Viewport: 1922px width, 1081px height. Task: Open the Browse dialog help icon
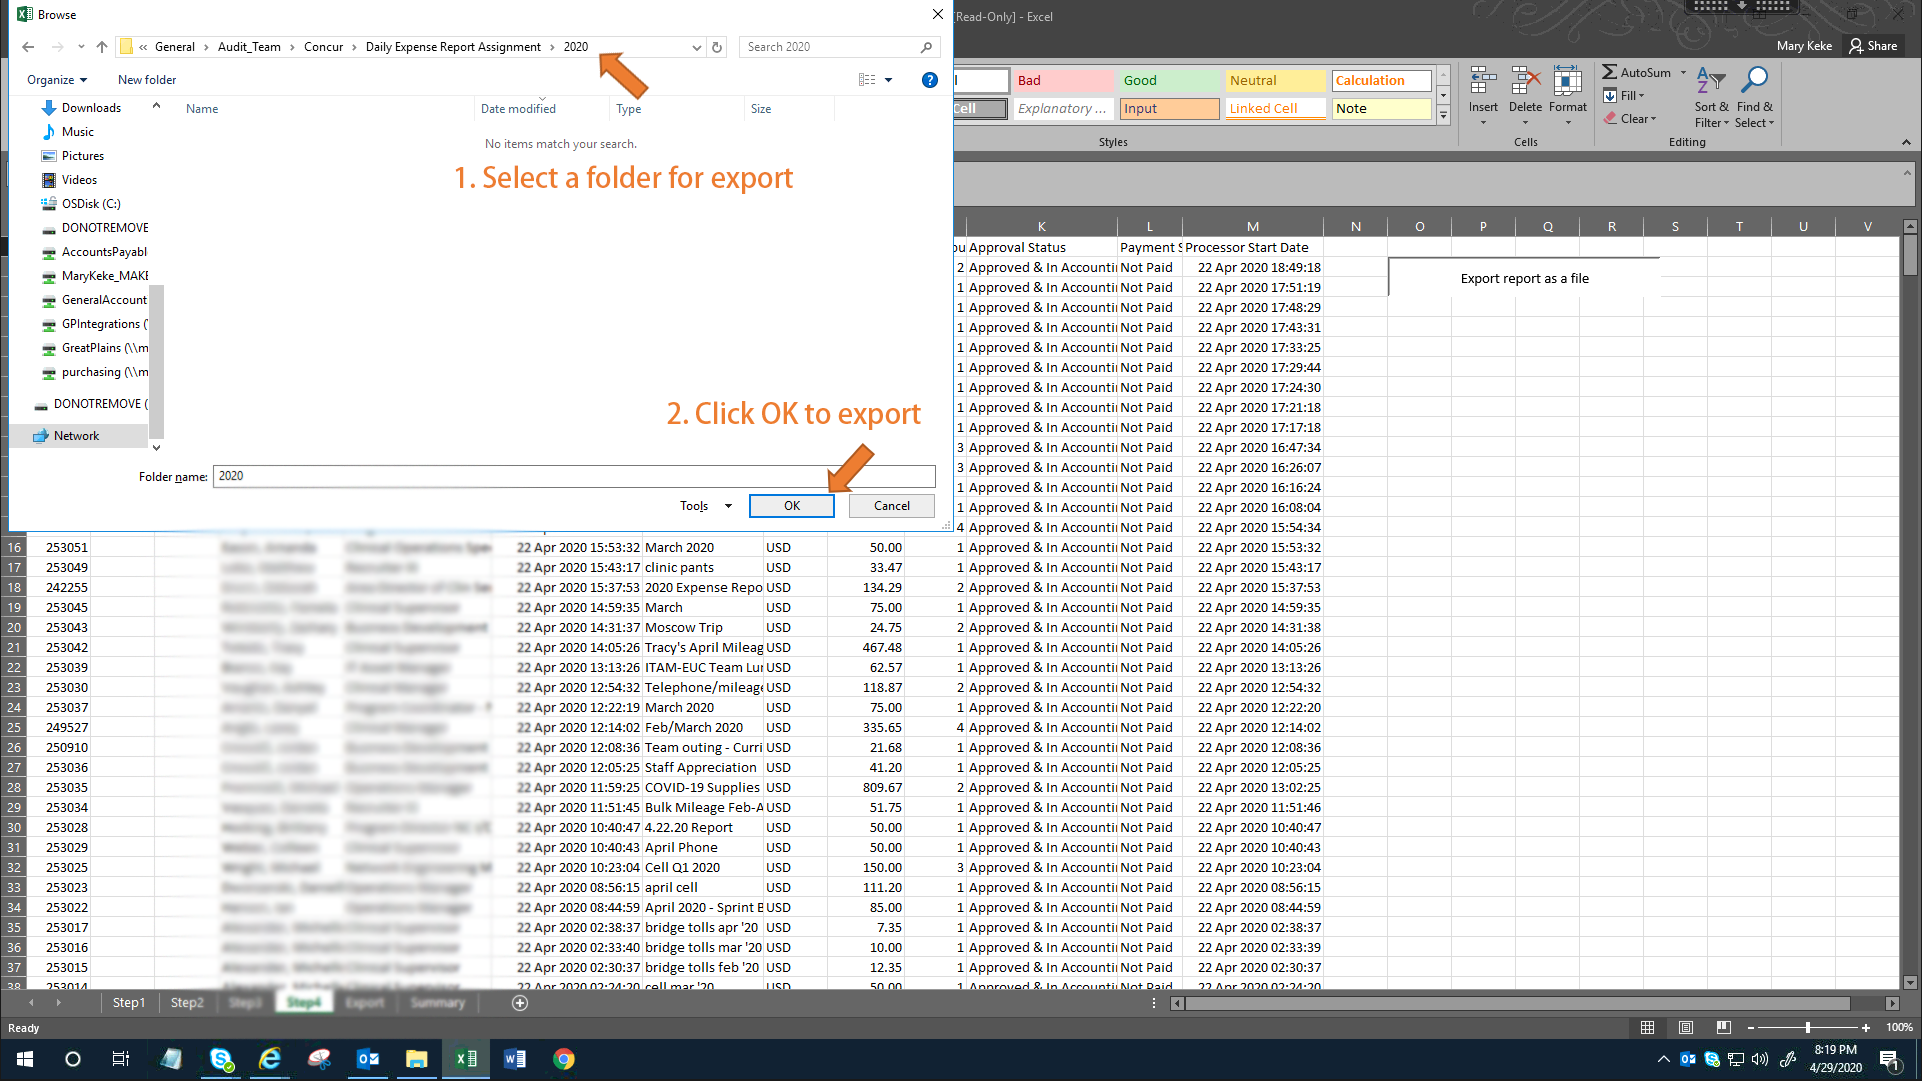click(x=929, y=80)
